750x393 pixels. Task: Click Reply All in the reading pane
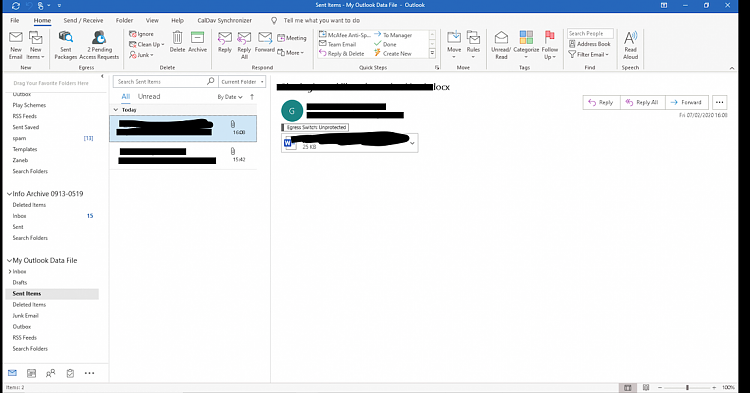tap(642, 102)
